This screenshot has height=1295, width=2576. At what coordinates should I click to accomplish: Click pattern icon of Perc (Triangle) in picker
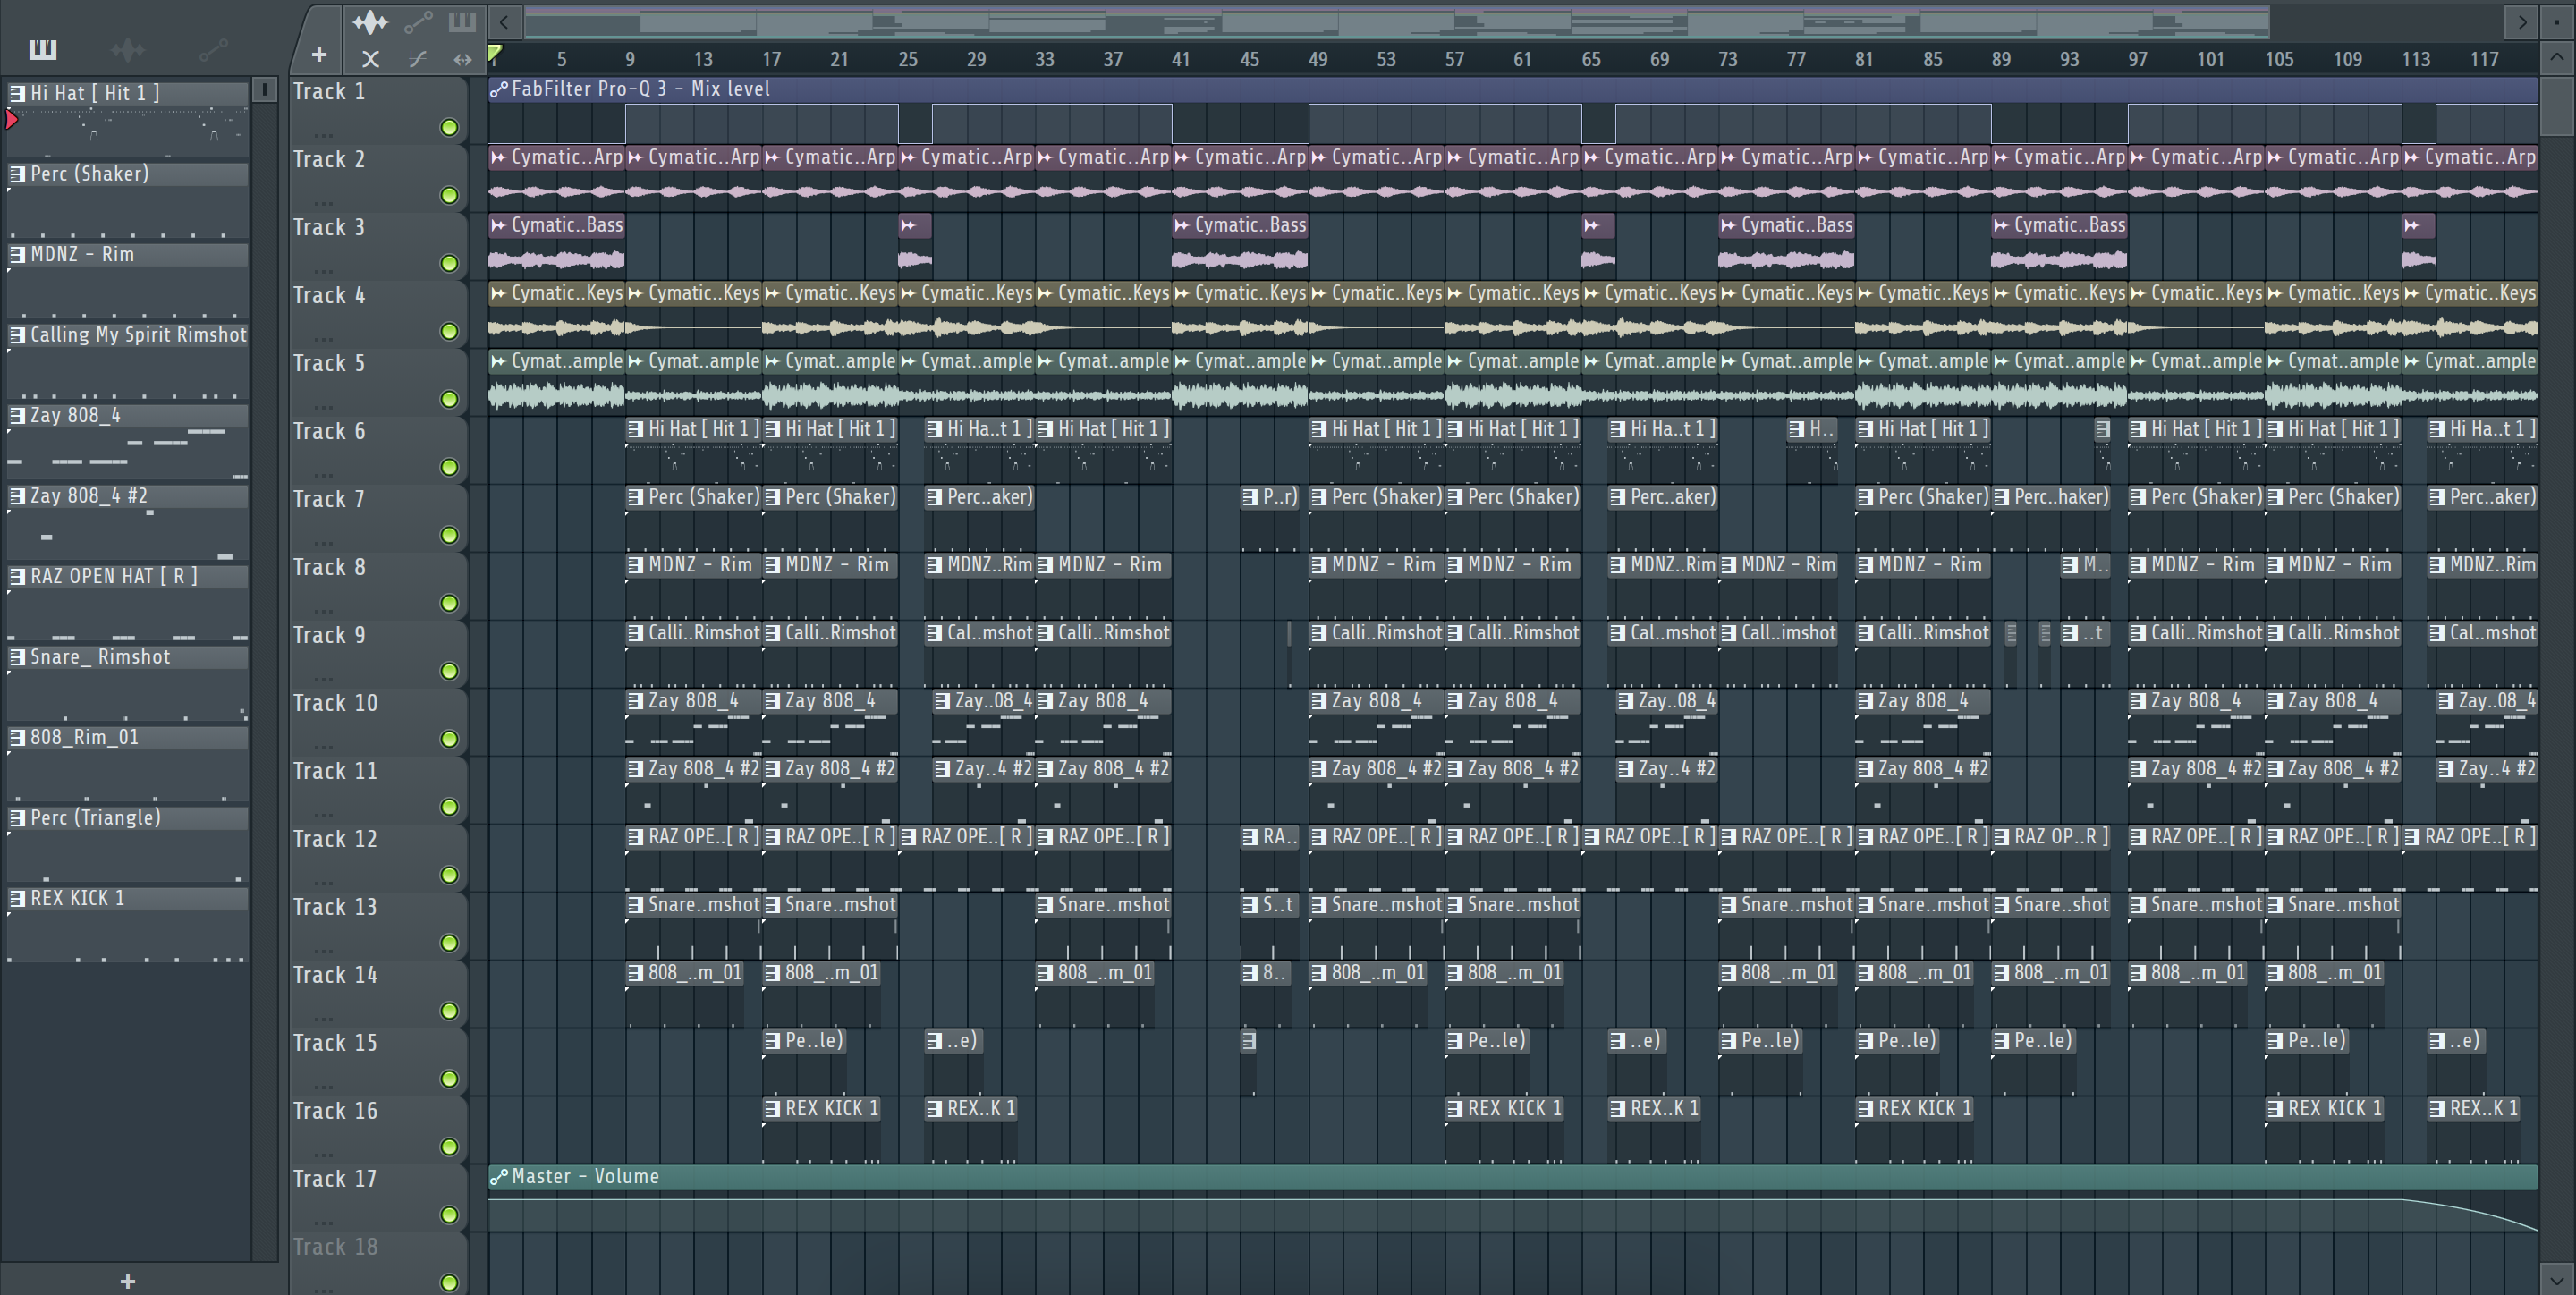point(17,818)
